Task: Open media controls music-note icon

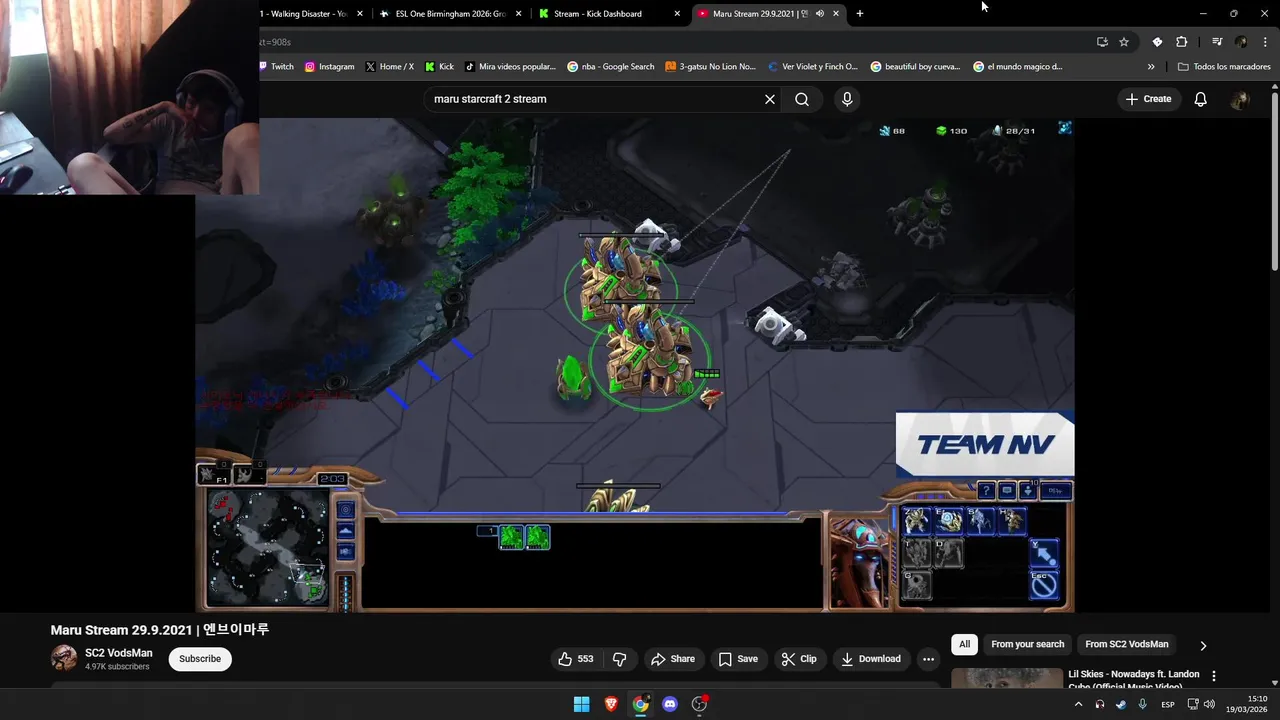Action: coord(1217,42)
